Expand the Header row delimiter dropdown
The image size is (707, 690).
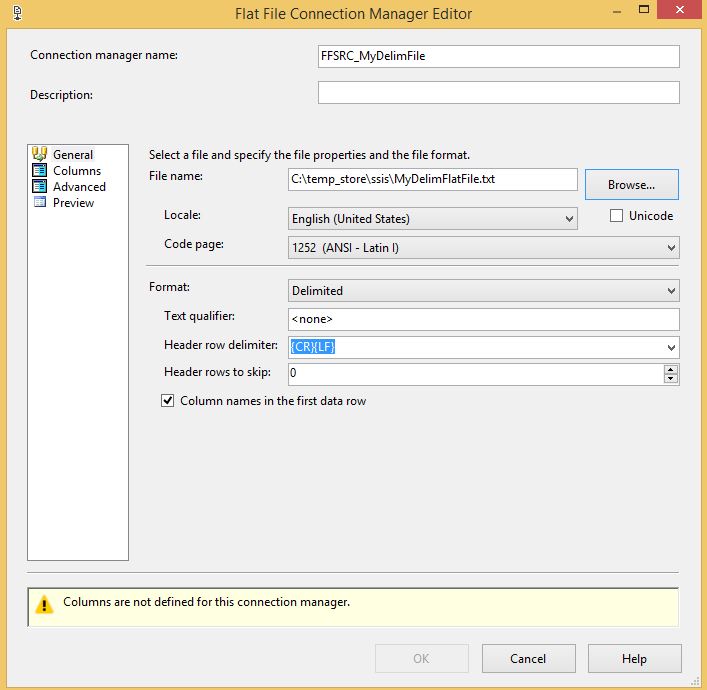[x=670, y=347]
